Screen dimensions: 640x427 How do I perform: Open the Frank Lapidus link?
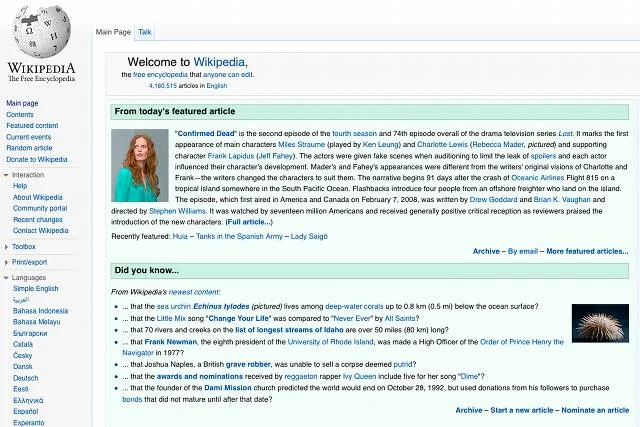(231, 156)
